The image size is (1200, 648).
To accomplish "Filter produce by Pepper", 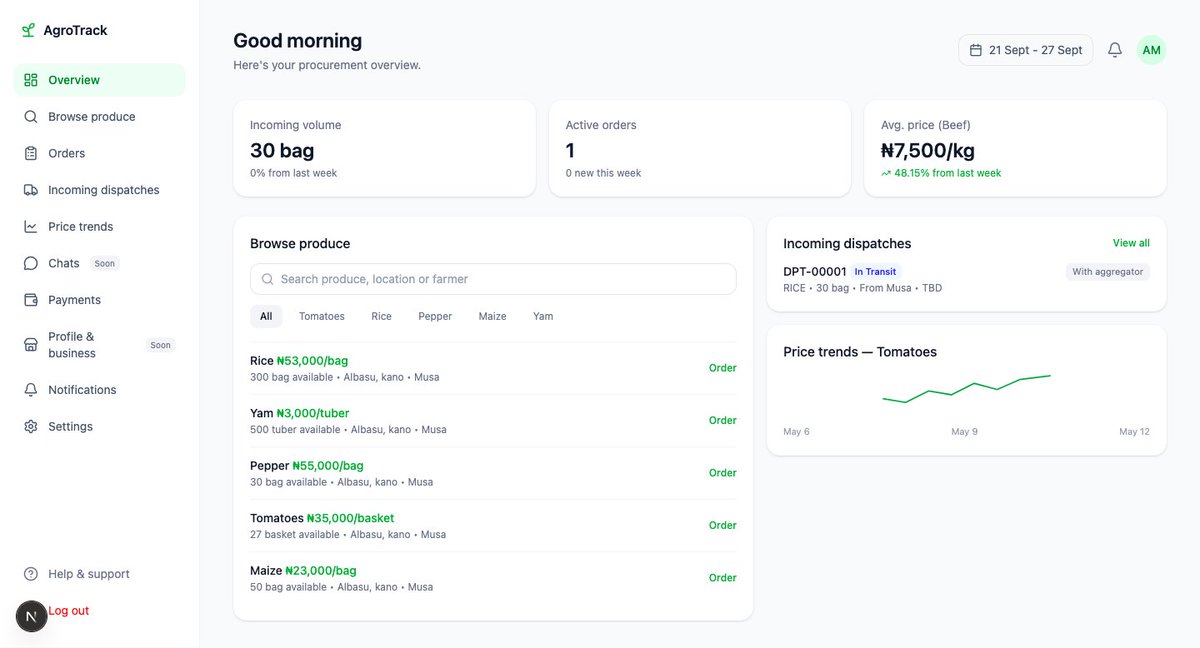I will pos(435,316).
